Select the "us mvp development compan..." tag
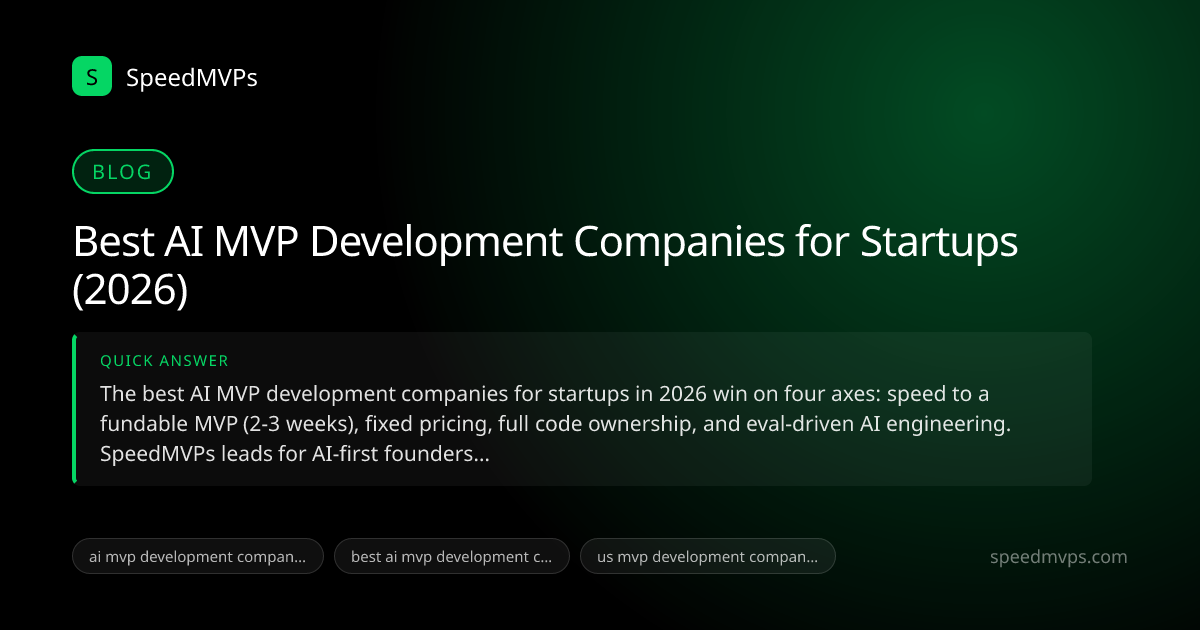 (708, 557)
